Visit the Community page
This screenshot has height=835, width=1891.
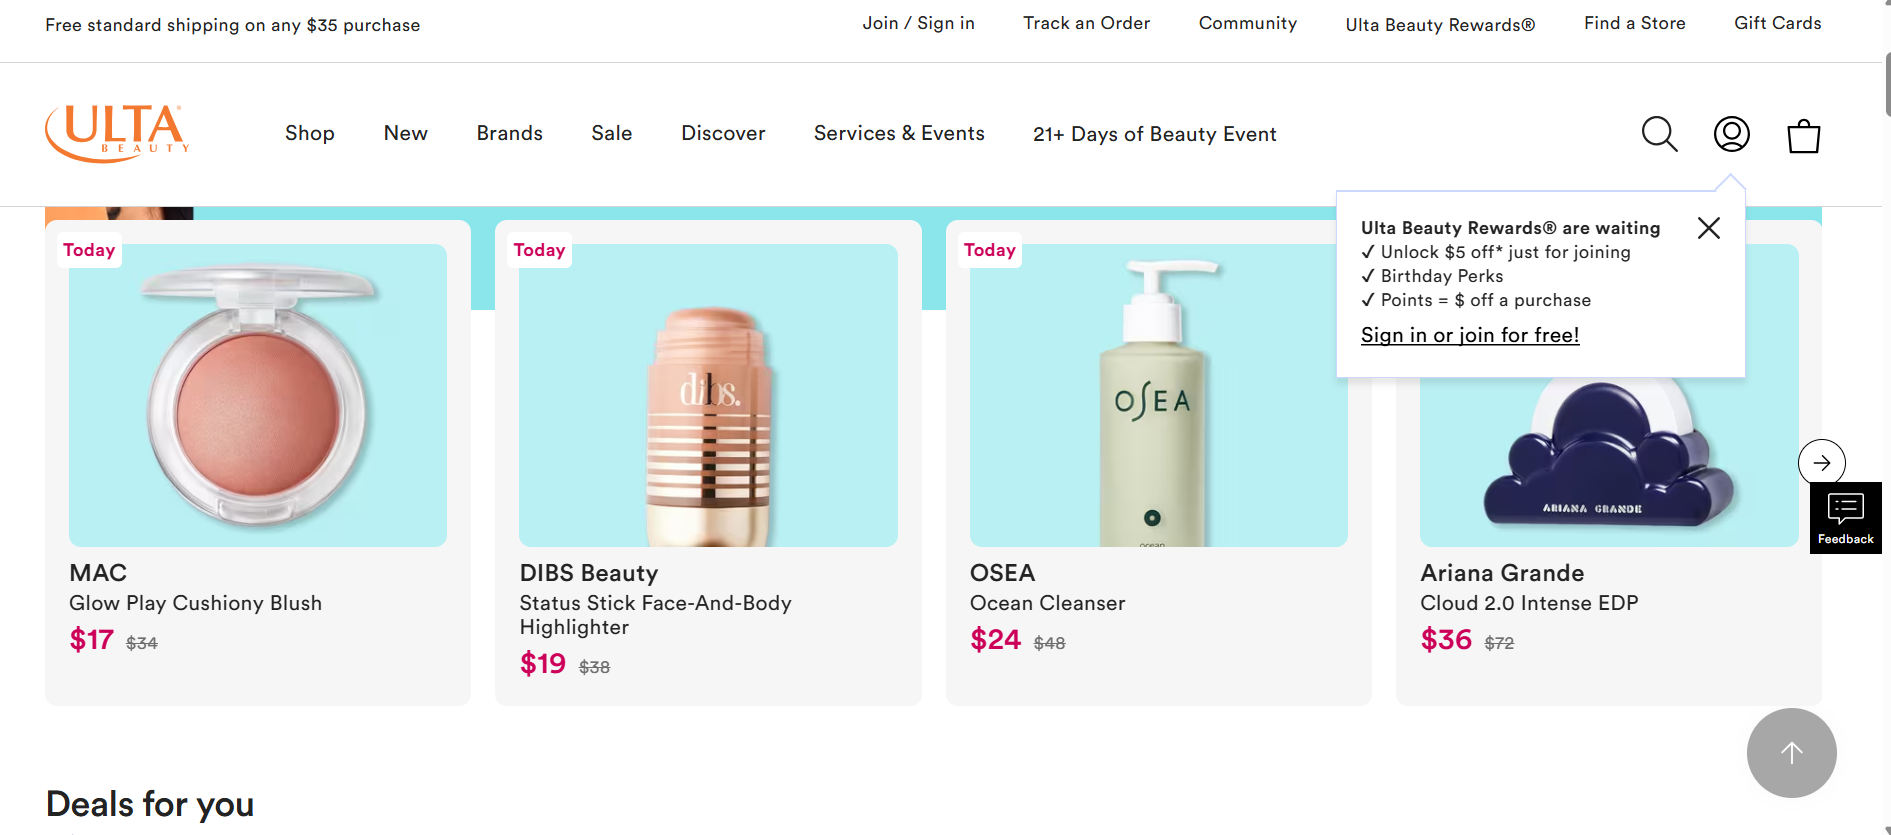click(x=1247, y=23)
